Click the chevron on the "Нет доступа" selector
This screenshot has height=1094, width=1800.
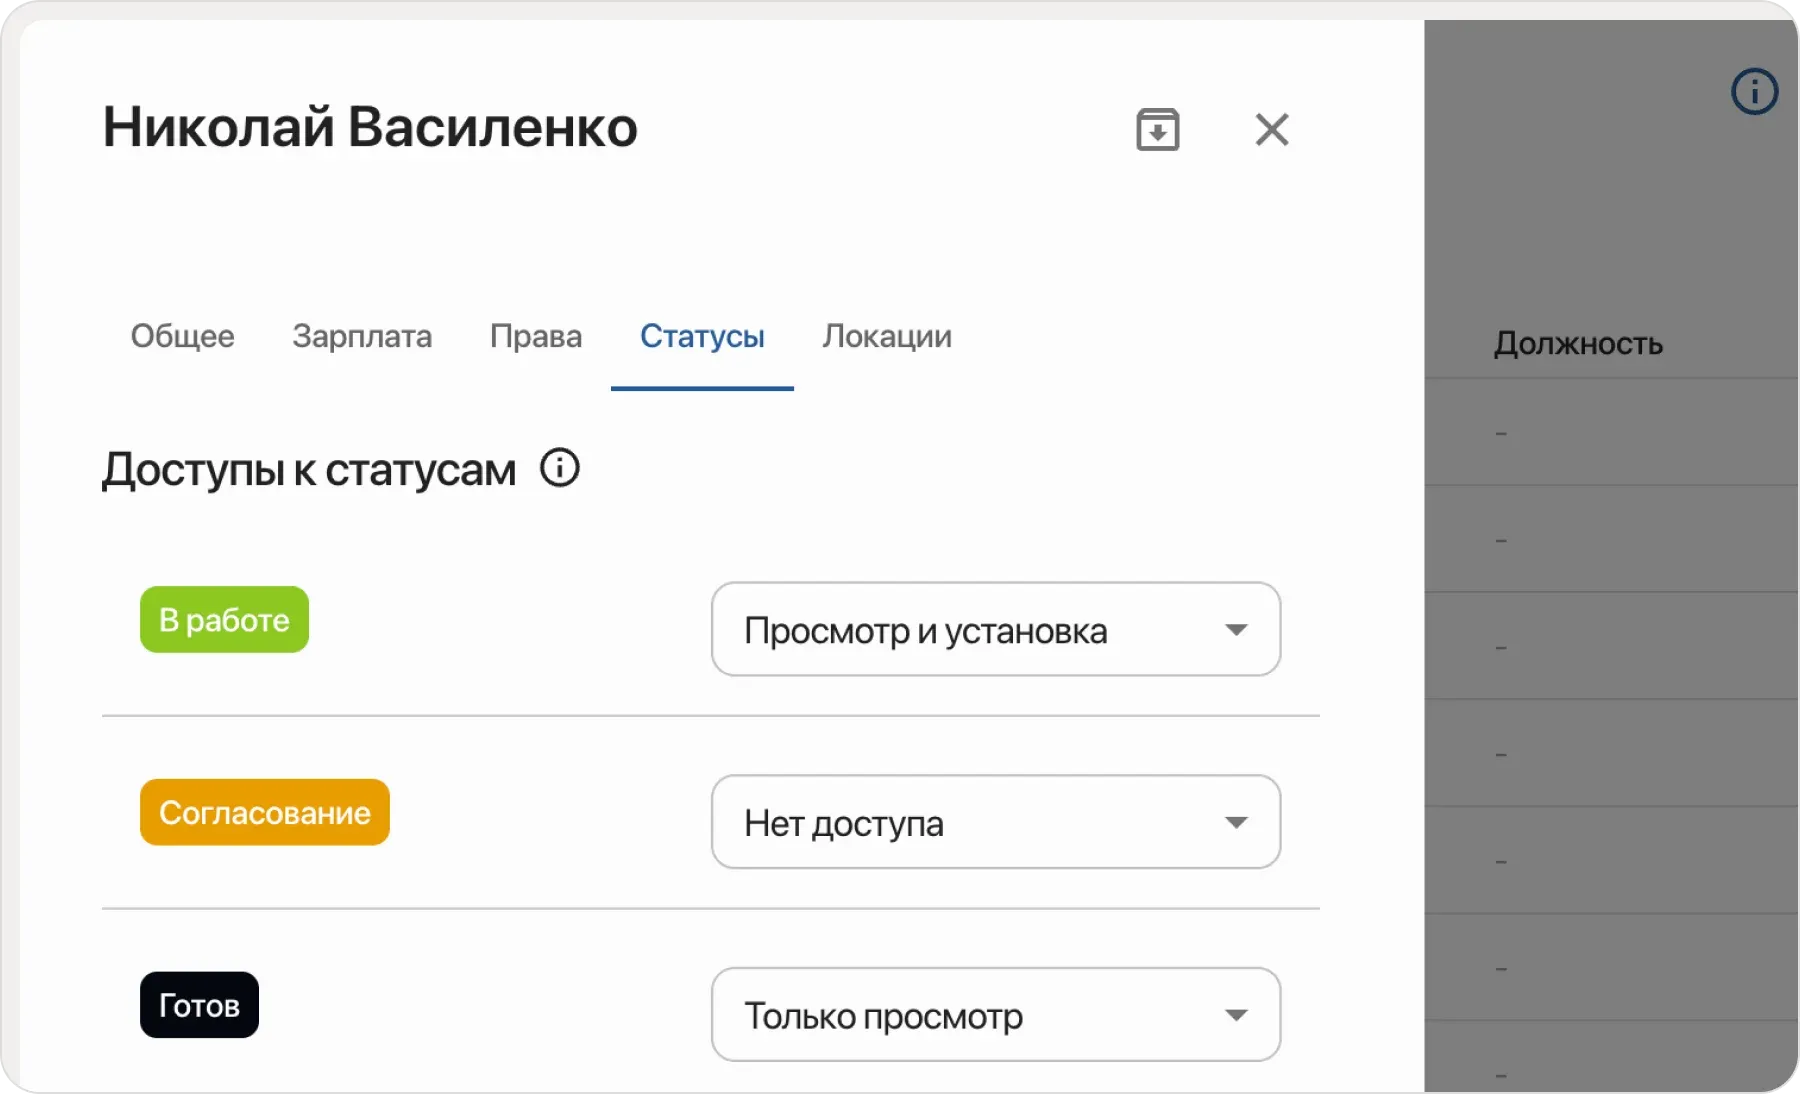[1238, 822]
